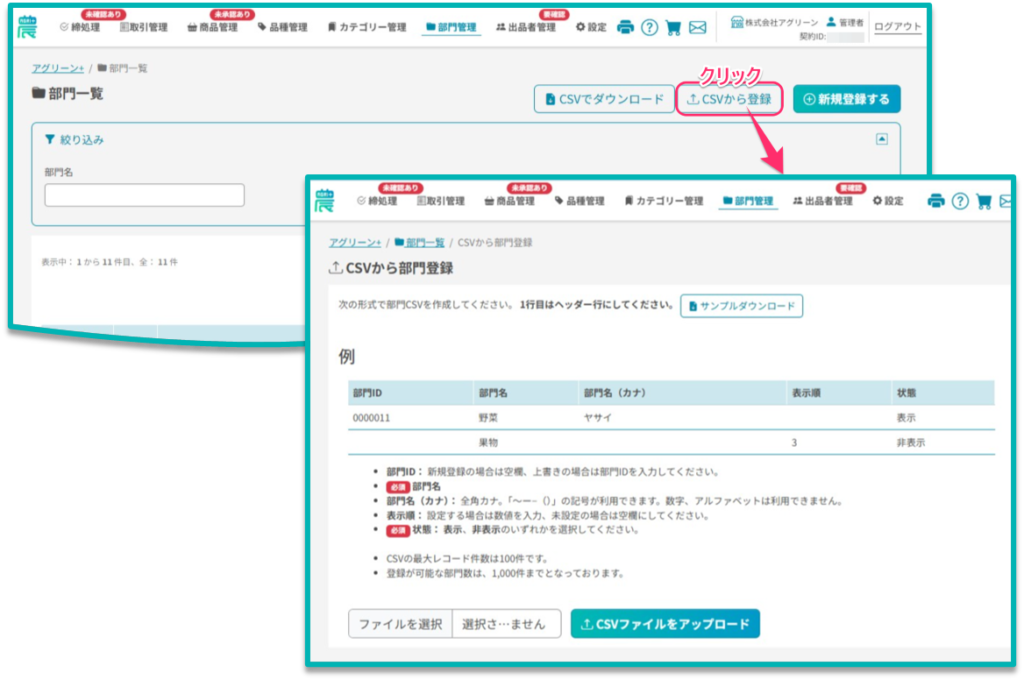Click the app logo on the 部門一覧 page
The image size is (1024, 680).
[27, 27]
